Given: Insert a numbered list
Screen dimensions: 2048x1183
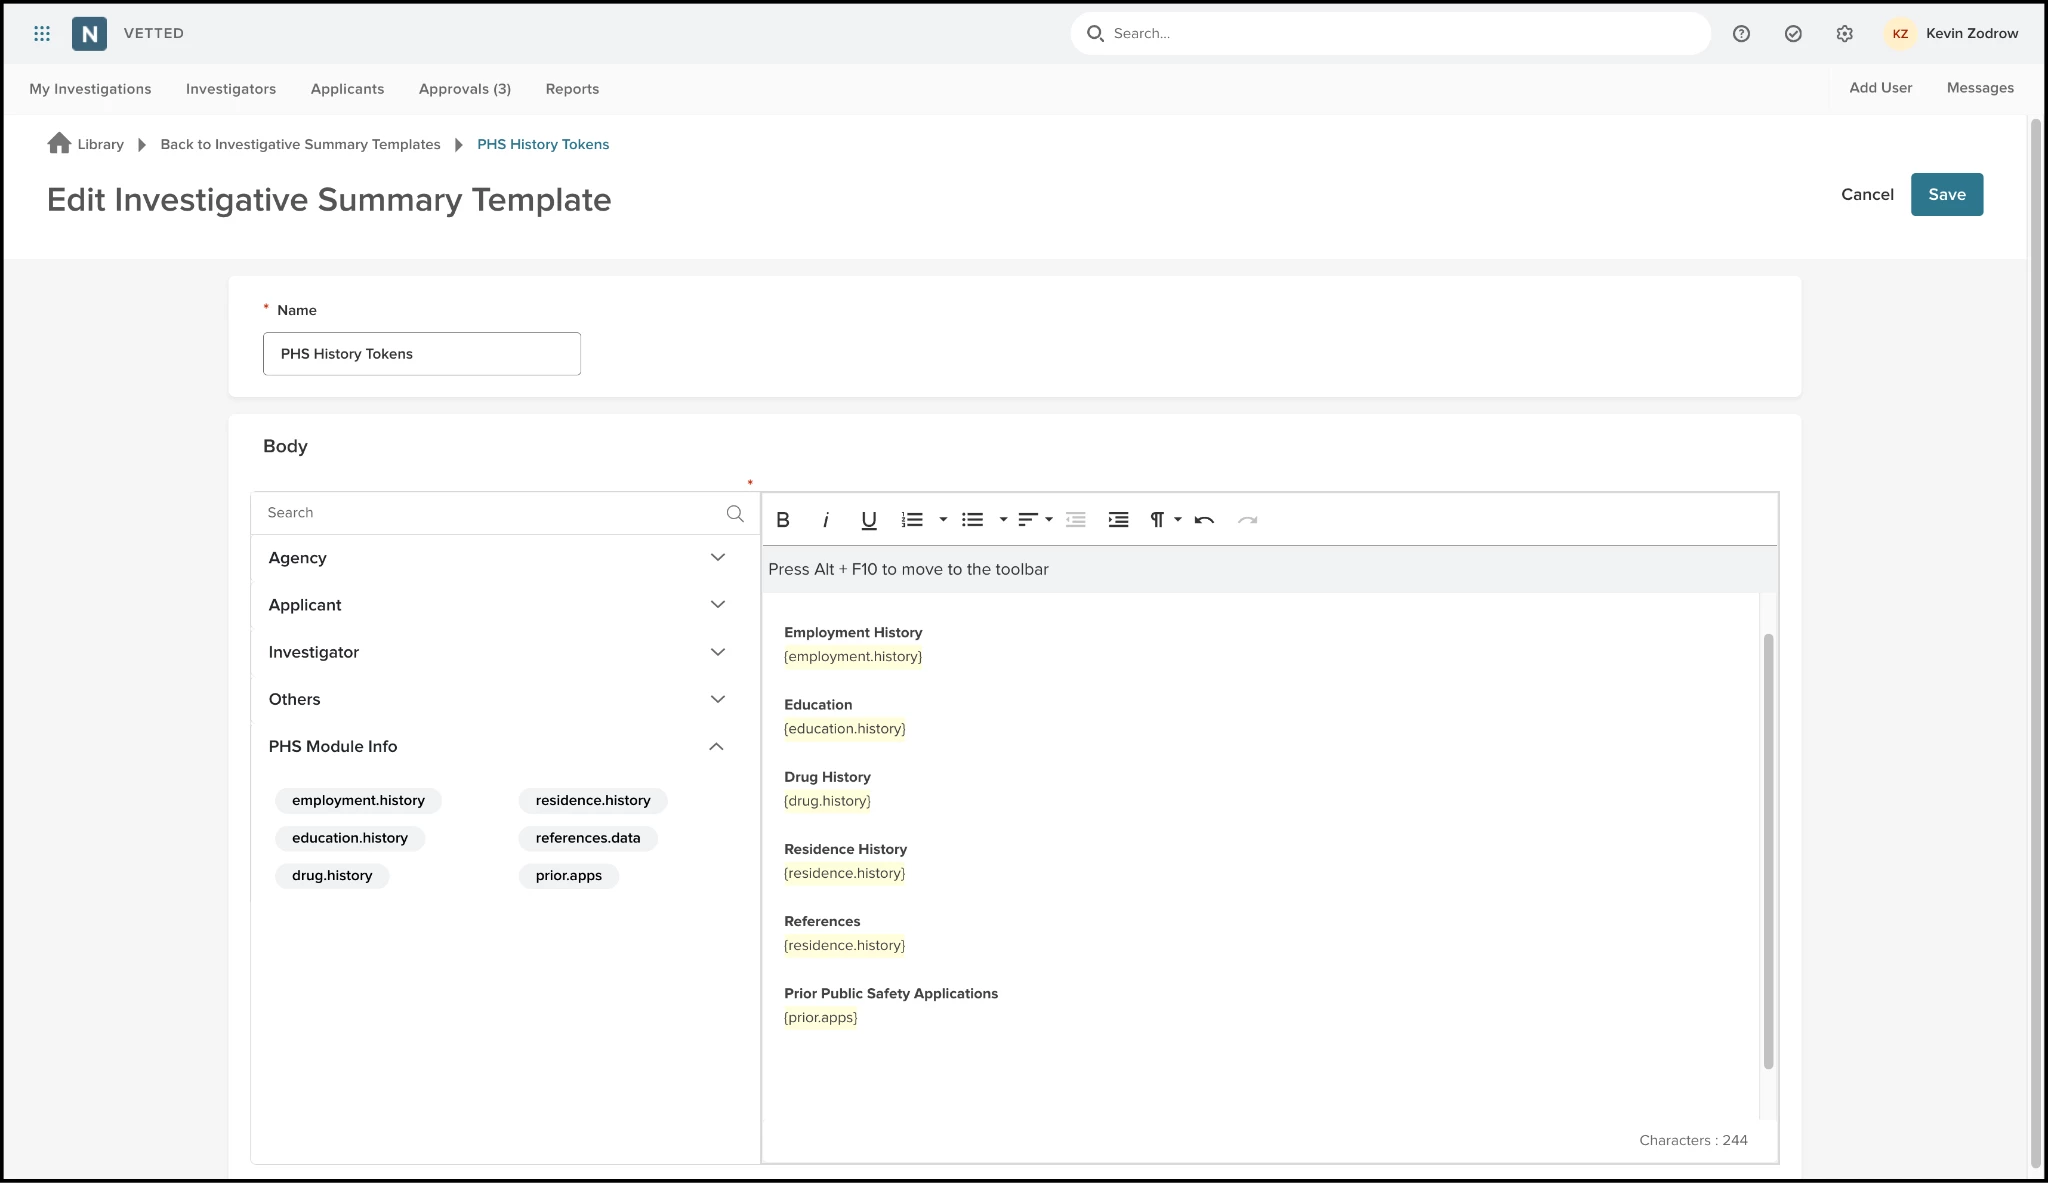Looking at the screenshot, I should (912, 520).
